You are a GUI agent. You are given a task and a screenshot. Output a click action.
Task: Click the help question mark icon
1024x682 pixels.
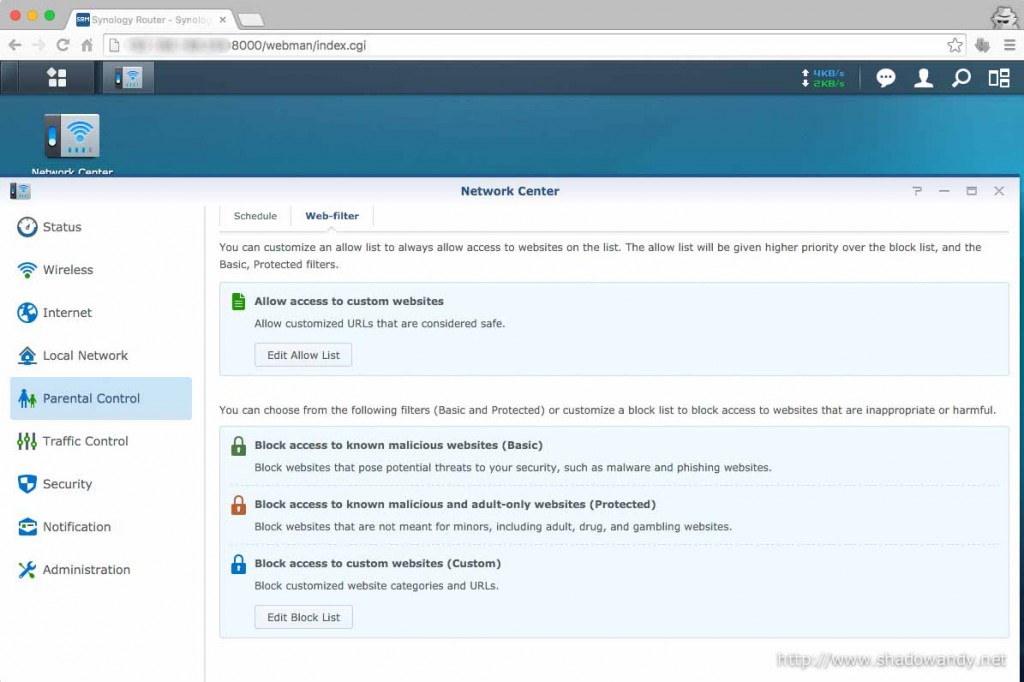917,191
